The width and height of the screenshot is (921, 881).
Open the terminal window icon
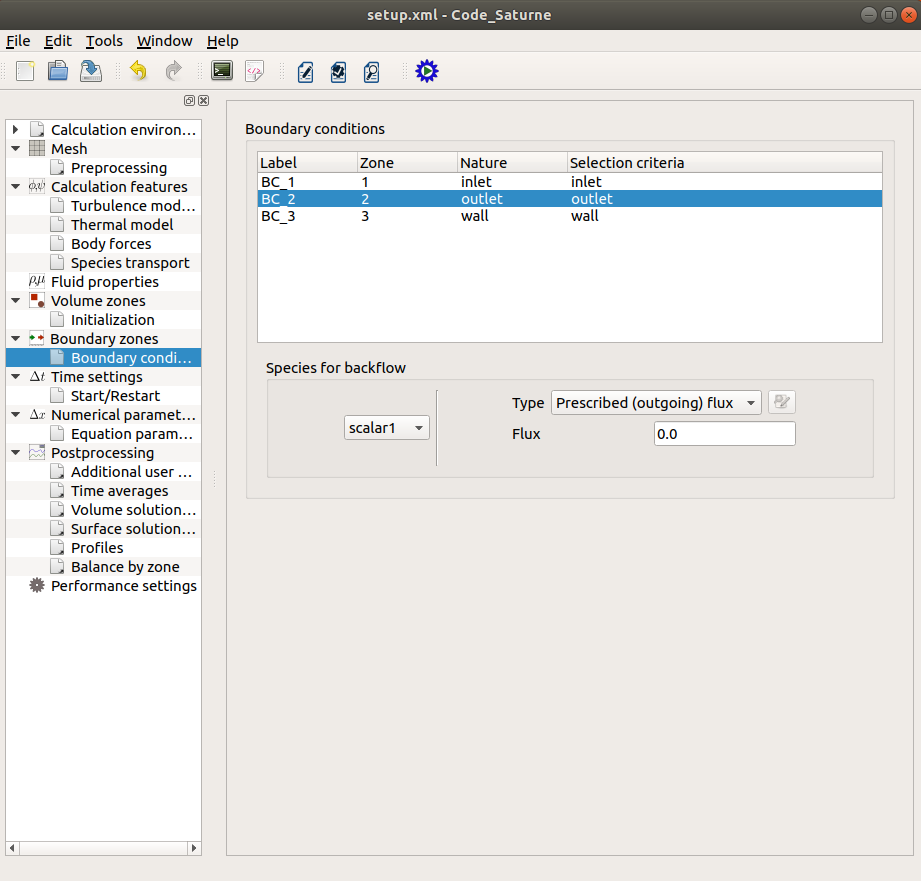222,71
